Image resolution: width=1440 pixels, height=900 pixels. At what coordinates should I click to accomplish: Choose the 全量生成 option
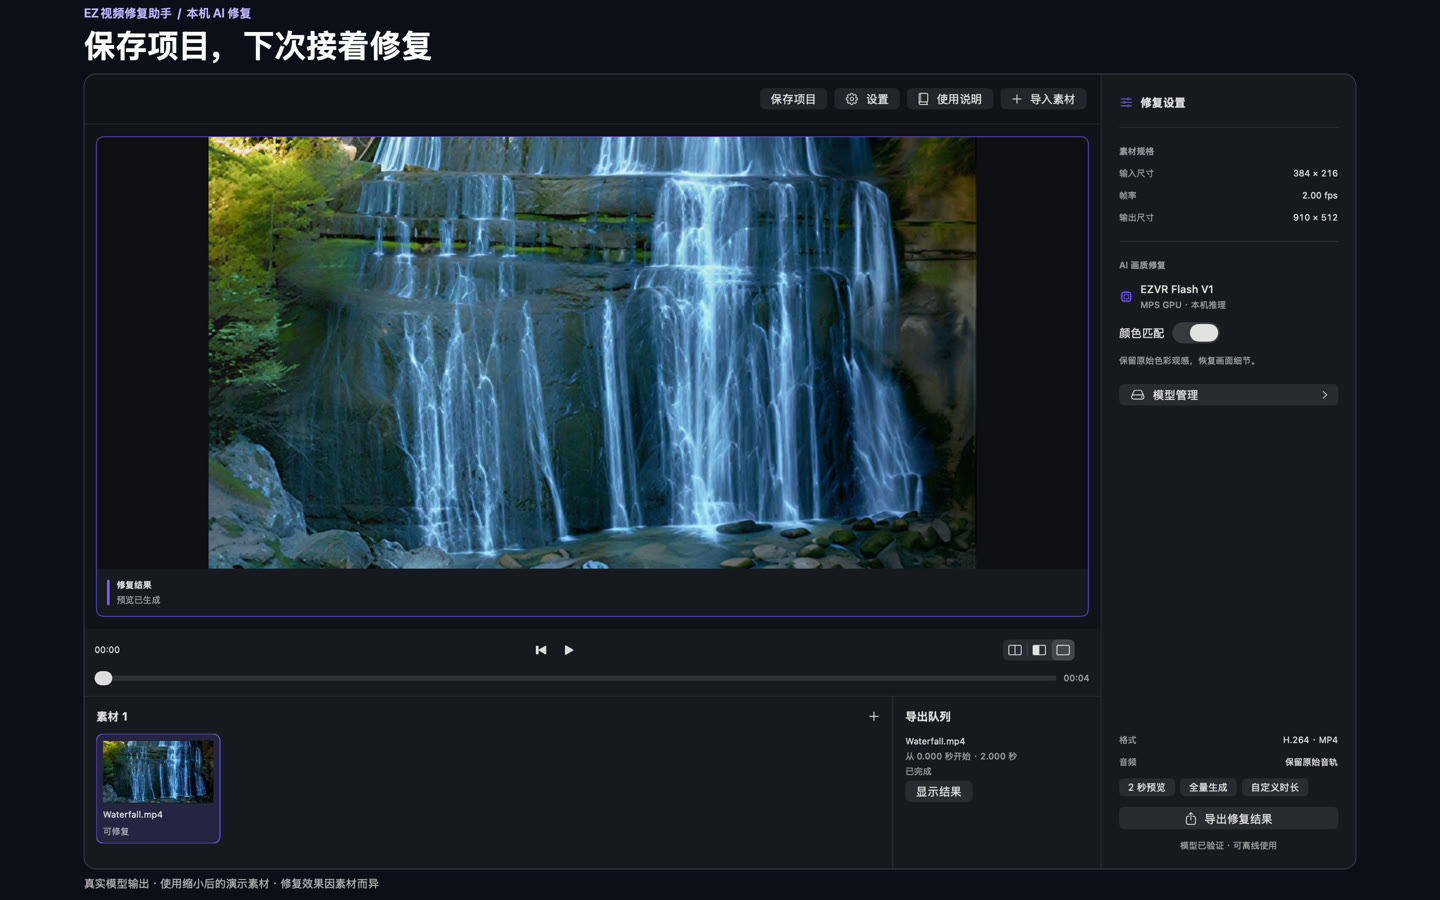point(1208,788)
